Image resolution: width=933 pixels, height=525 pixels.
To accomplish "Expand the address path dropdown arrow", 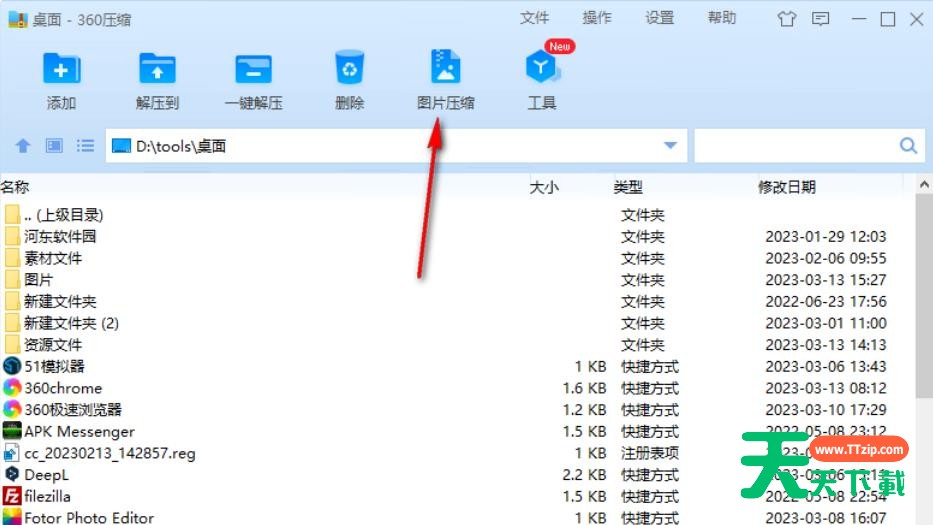I will coord(670,146).
